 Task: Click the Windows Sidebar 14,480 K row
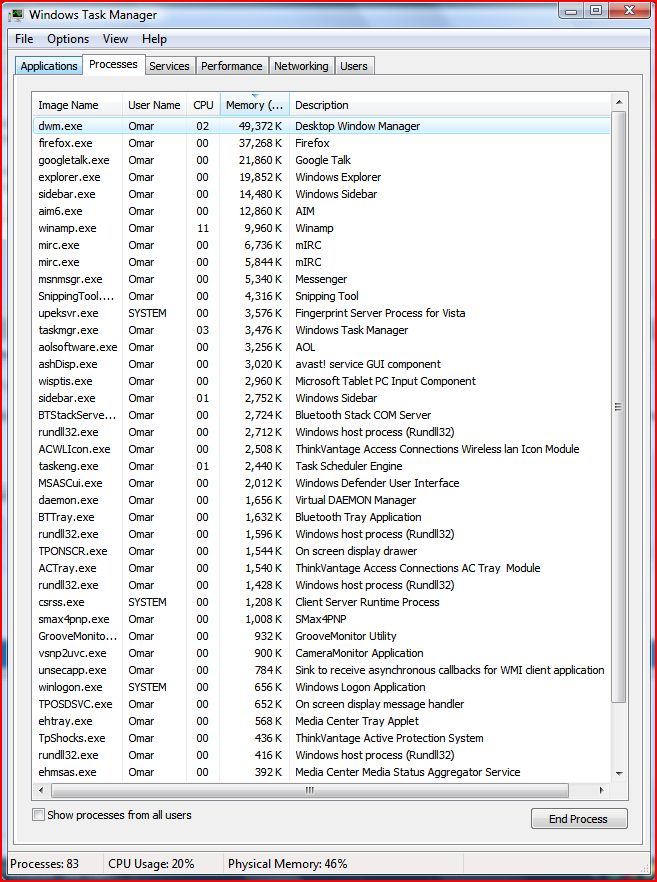tap(321, 194)
